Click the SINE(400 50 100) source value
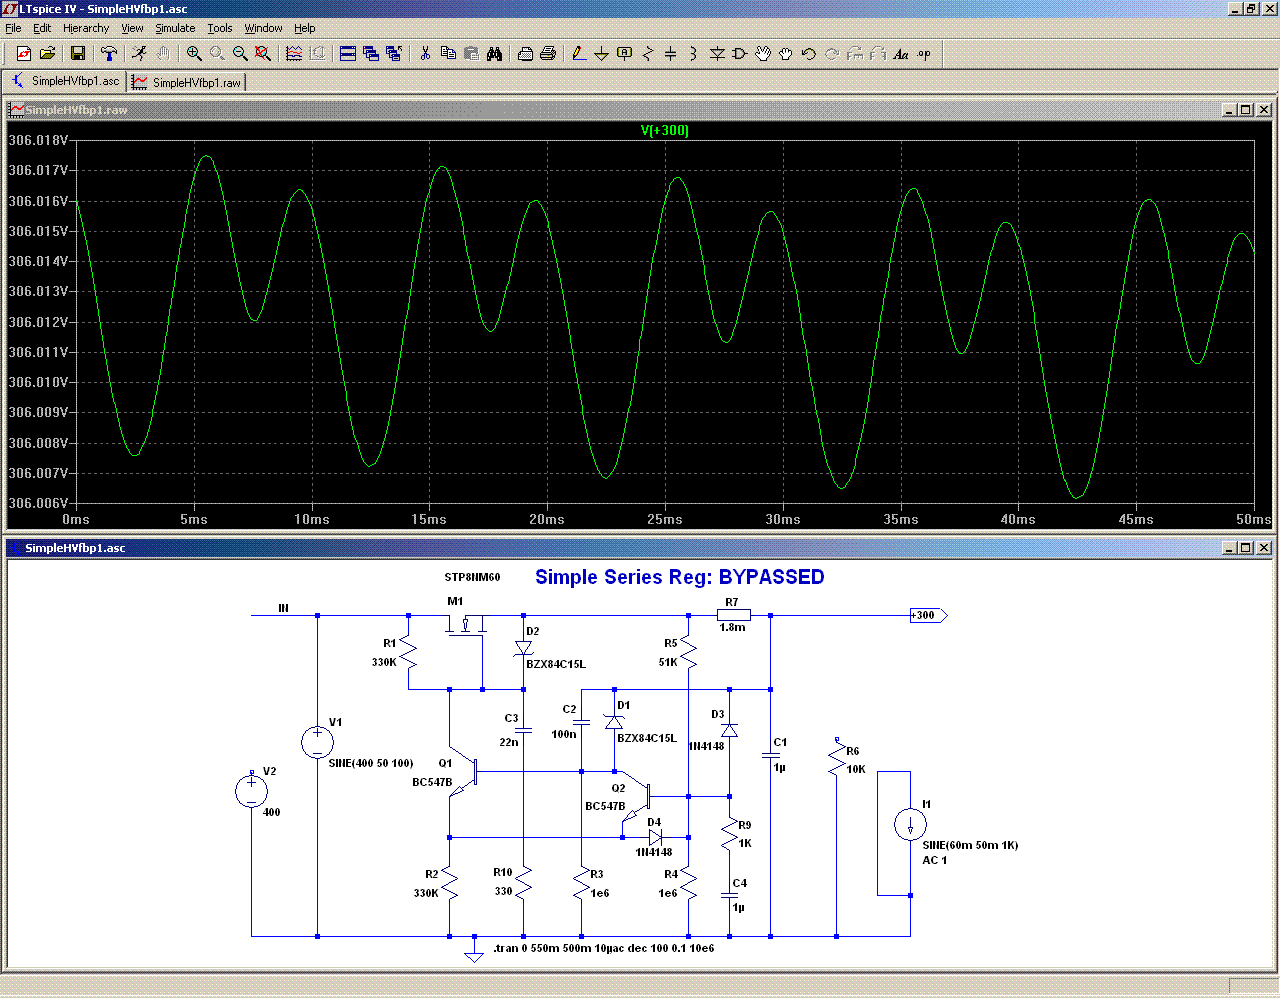The width and height of the screenshot is (1280, 998). point(371,763)
